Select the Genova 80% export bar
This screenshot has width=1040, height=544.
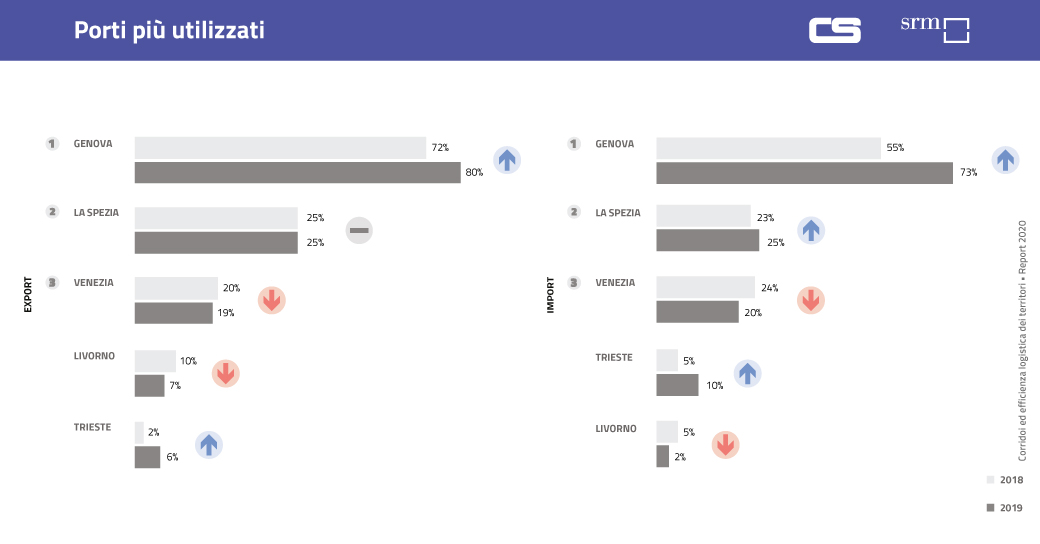tap(297, 172)
